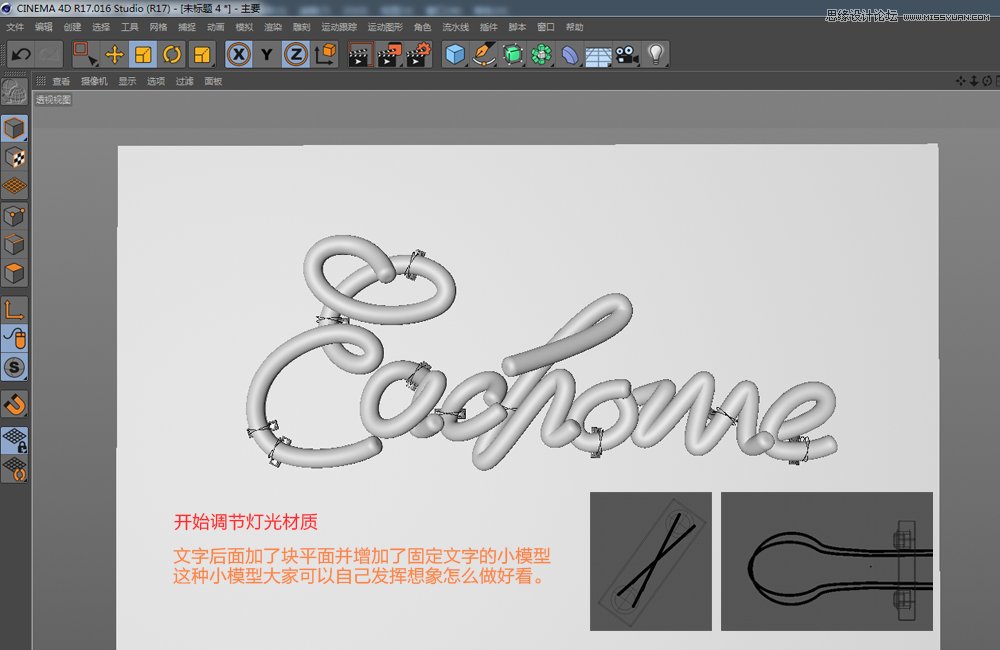Select the Move tool
Viewport: 1000px width, 650px height.
tap(114, 54)
